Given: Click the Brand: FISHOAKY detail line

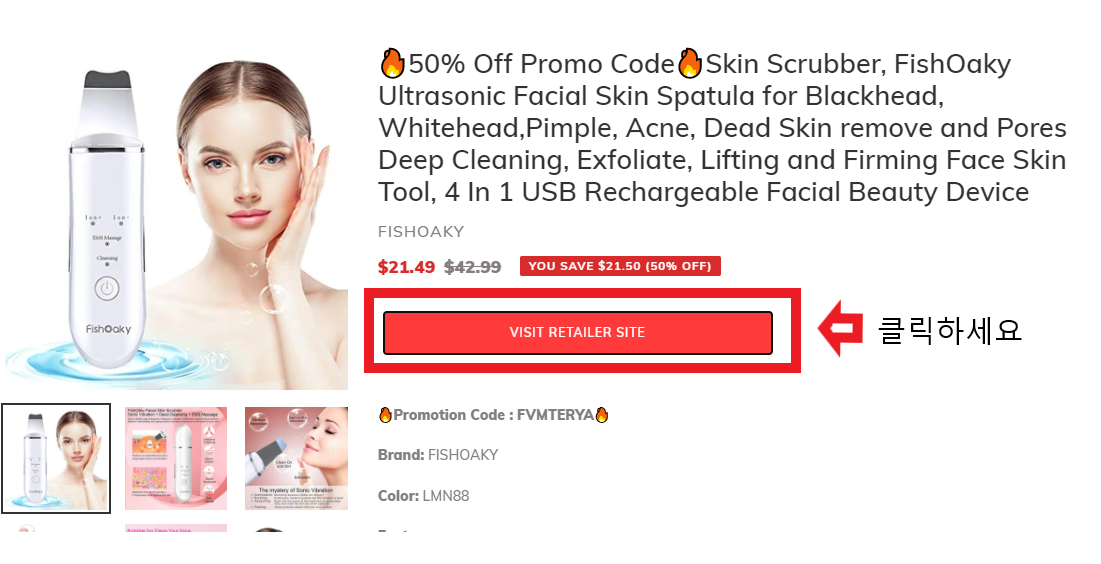Looking at the screenshot, I should tap(437, 455).
